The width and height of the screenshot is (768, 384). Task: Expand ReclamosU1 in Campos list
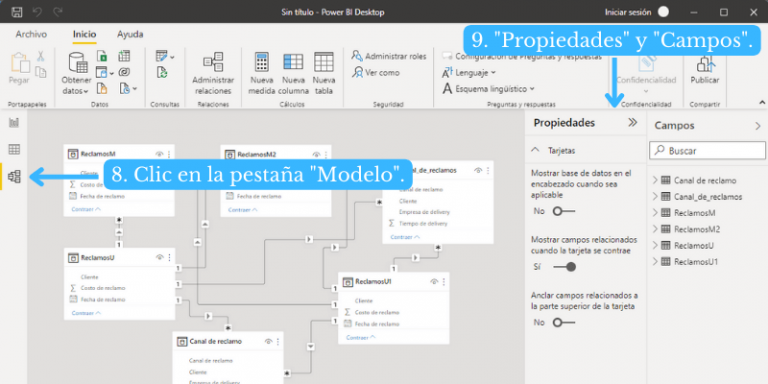(x=655, y=262)
